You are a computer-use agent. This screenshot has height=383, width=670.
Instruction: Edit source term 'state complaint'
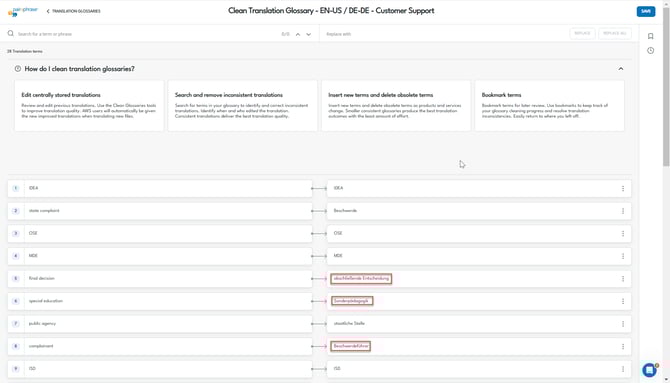click(44, 211)
